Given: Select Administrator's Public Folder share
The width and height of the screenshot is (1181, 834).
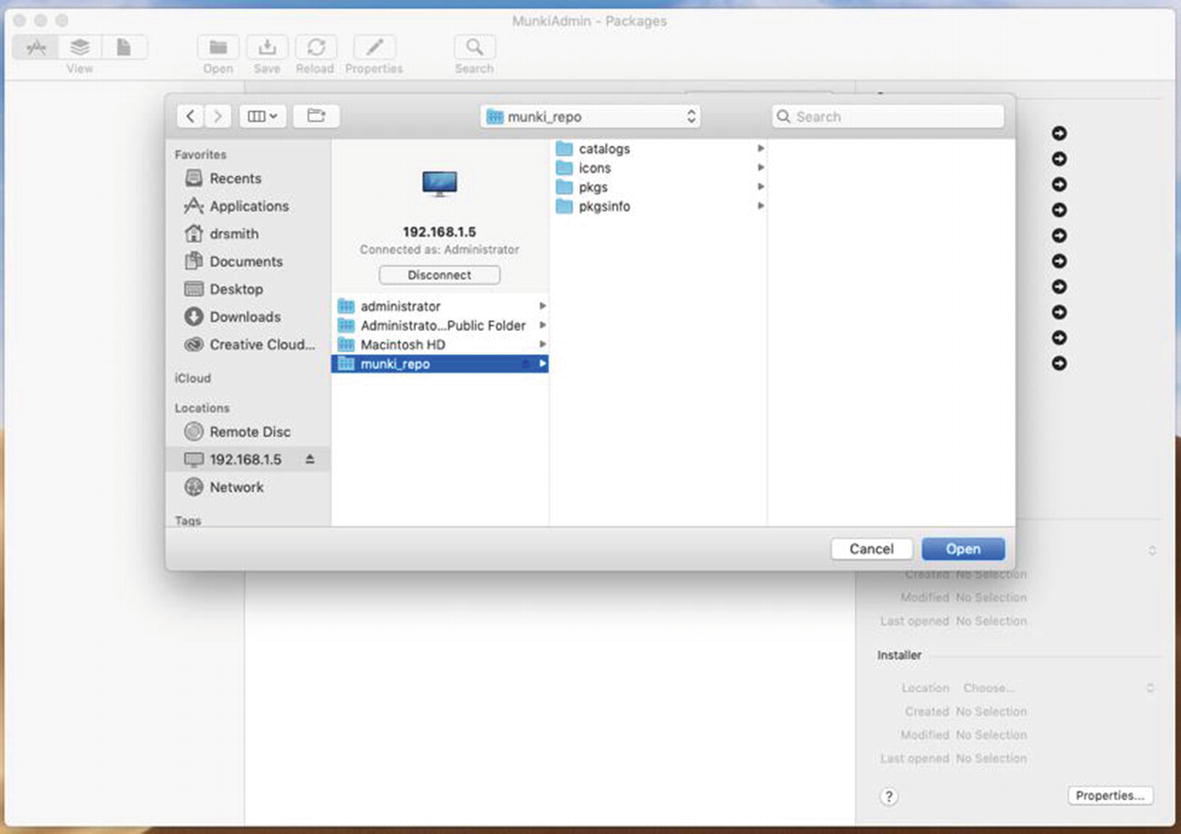Looking at the screenshot, I should pos(440,325).
